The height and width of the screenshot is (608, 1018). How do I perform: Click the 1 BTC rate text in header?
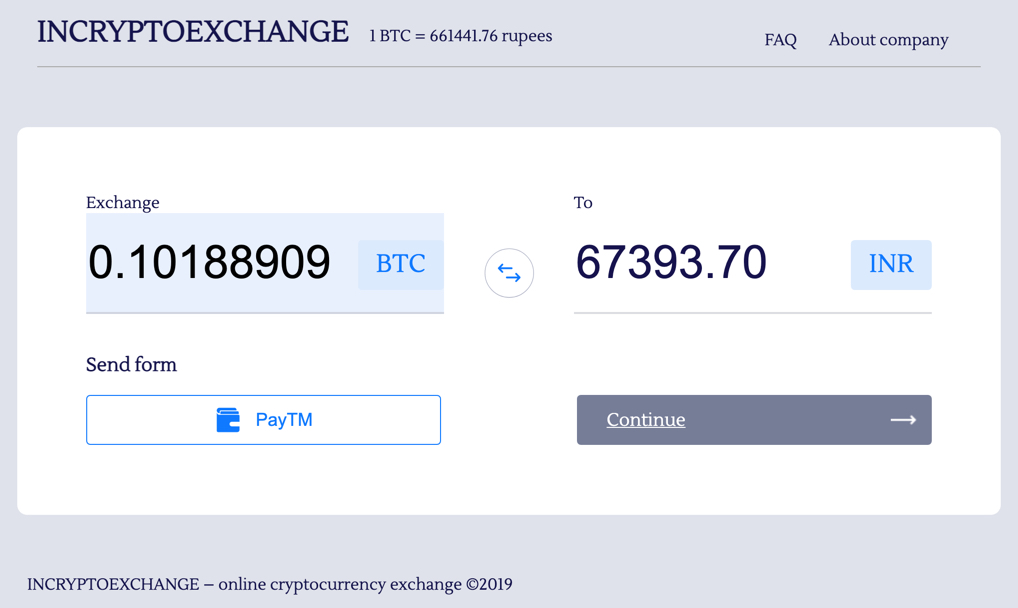[460, 36]
